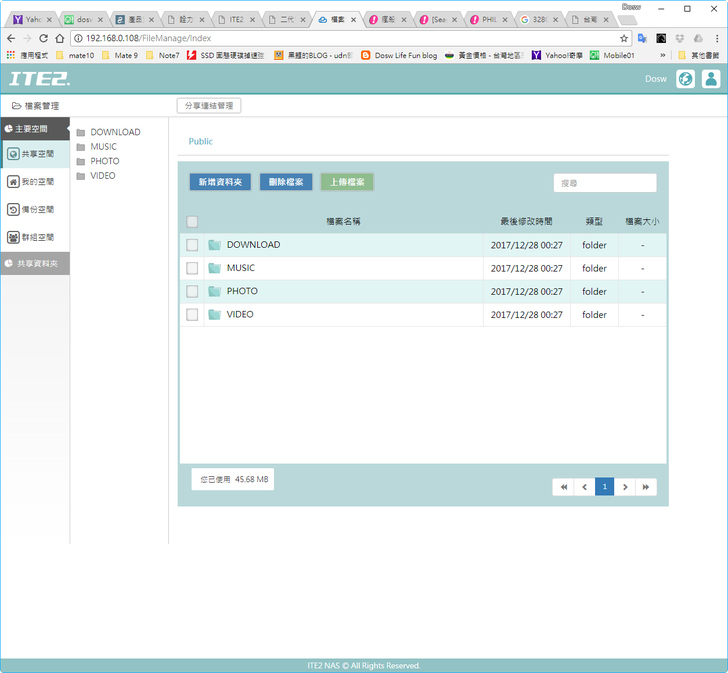This screenshot has width=728, height=673.
Task: Open the MUSIC folder in the tree
Action: pos(103,147)
